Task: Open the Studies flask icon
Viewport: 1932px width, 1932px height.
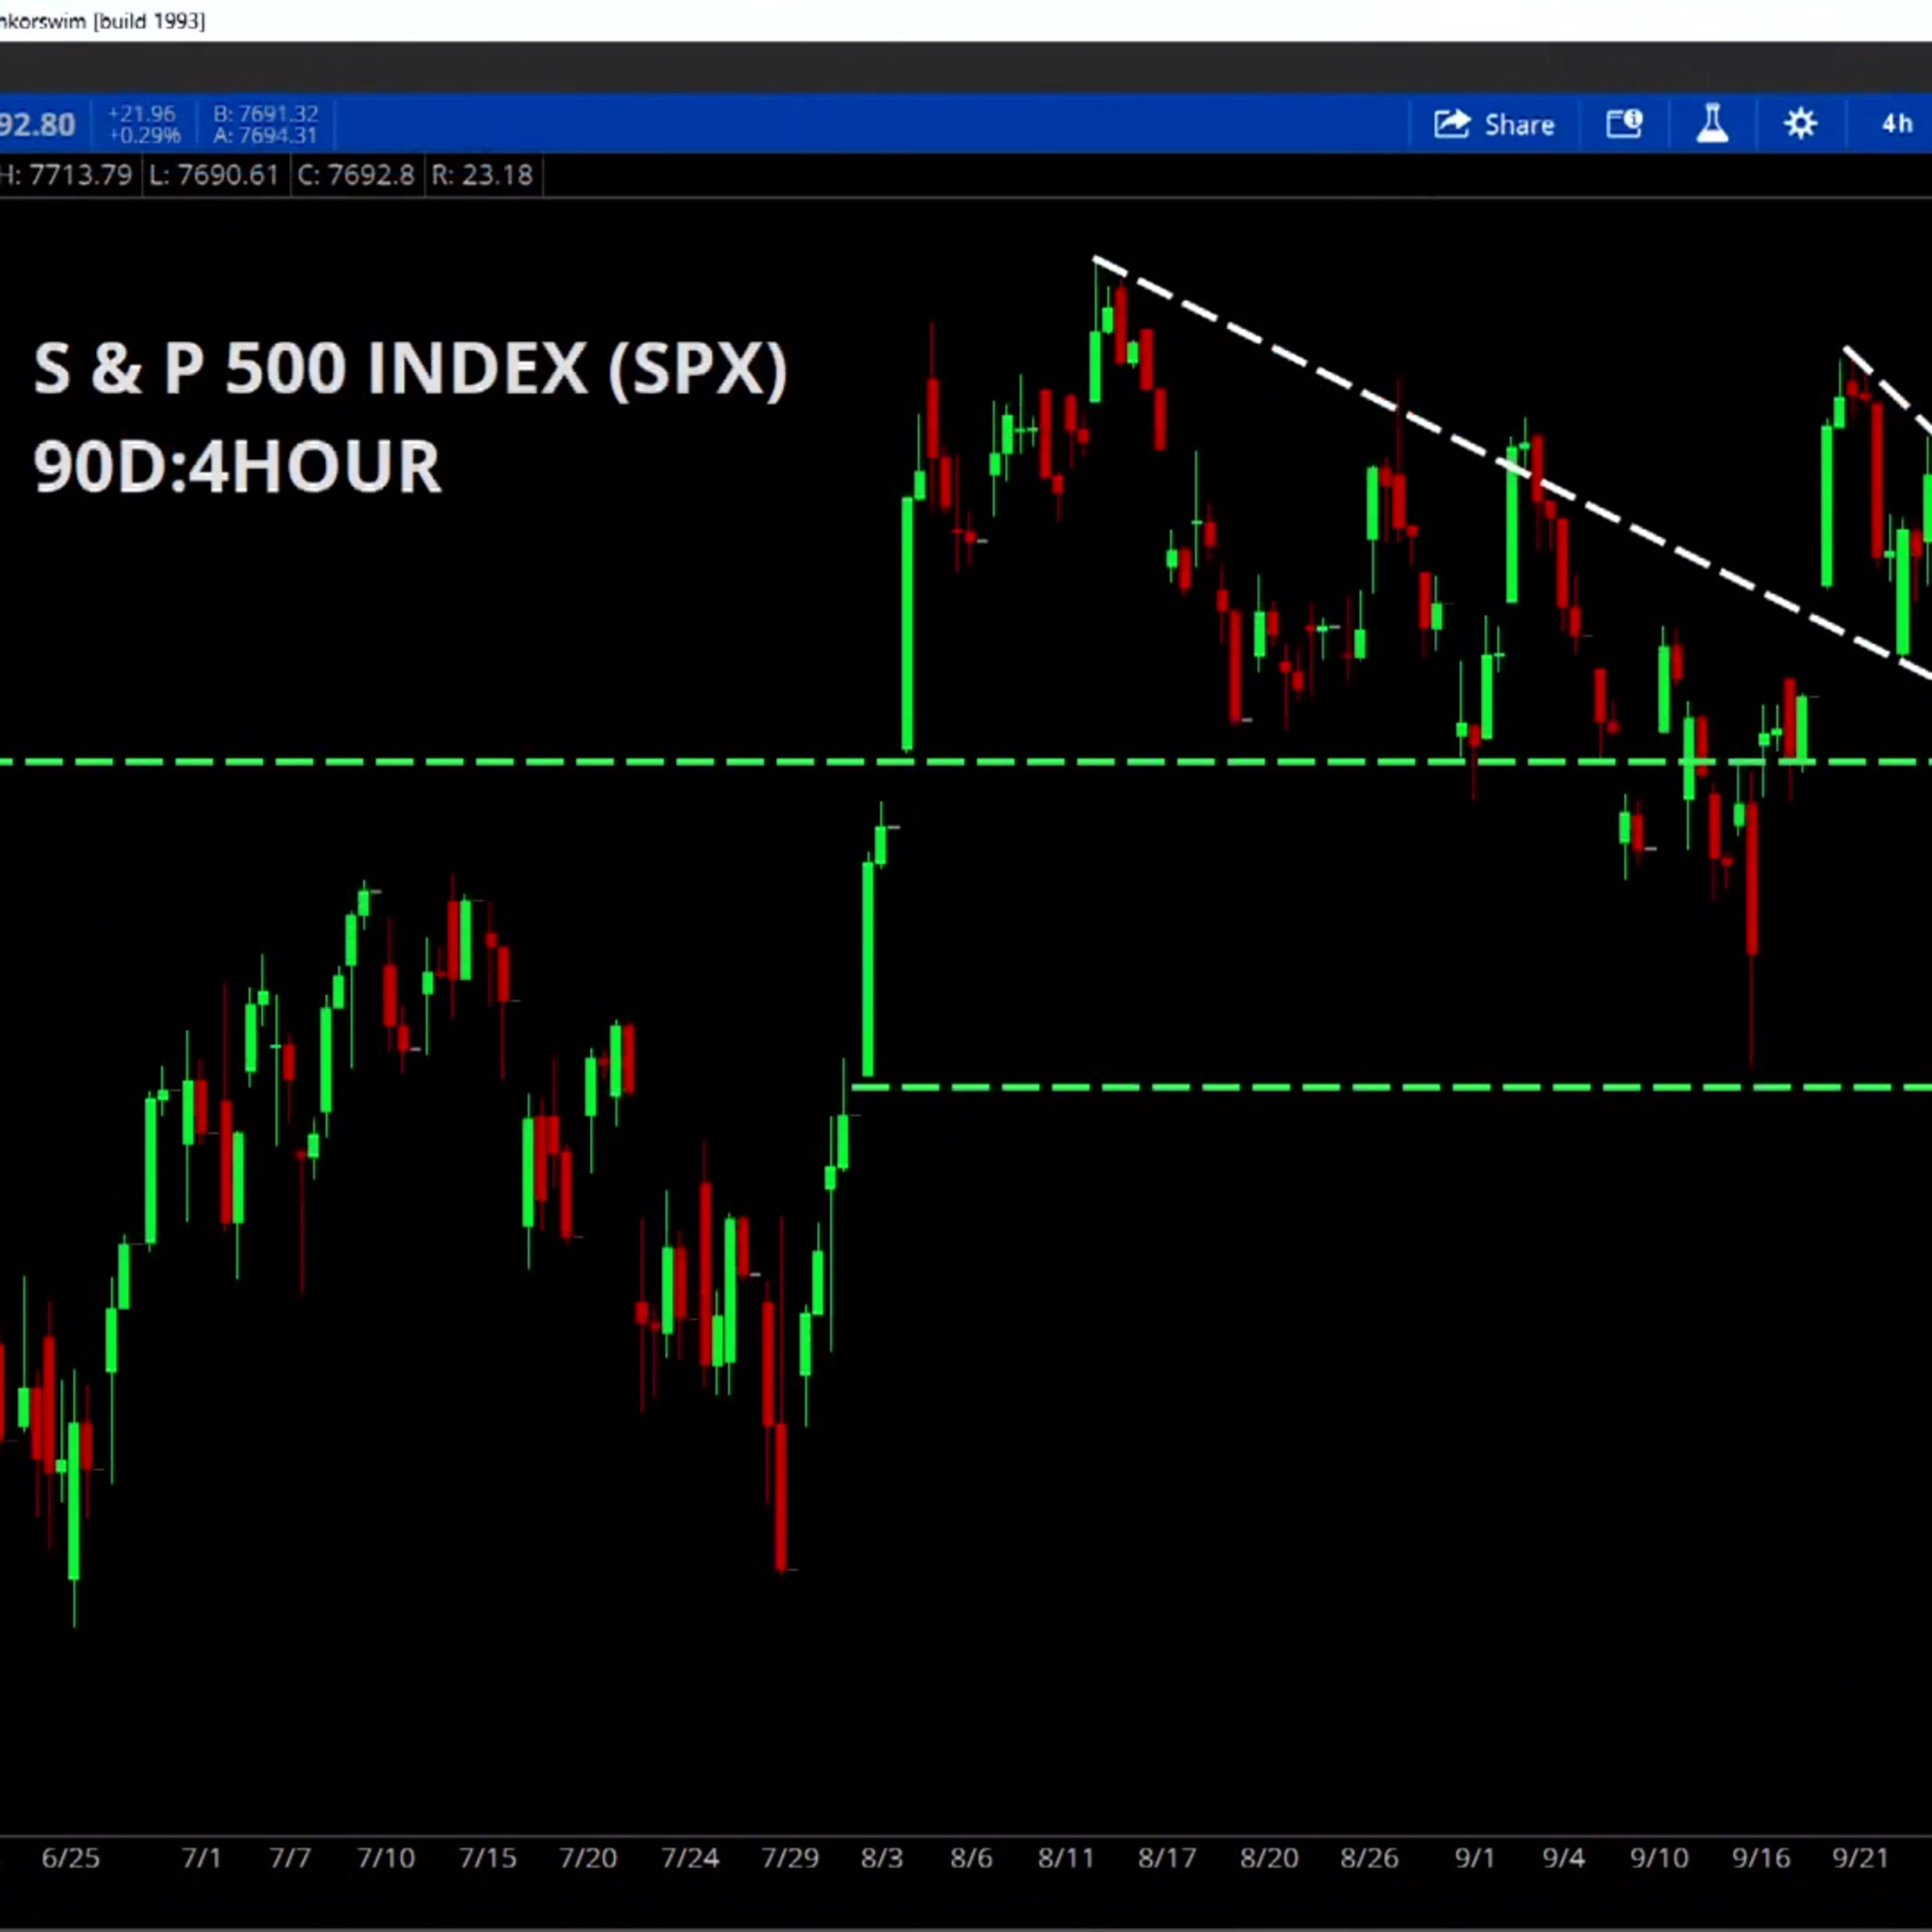Action: click(x=1712, y=124)
